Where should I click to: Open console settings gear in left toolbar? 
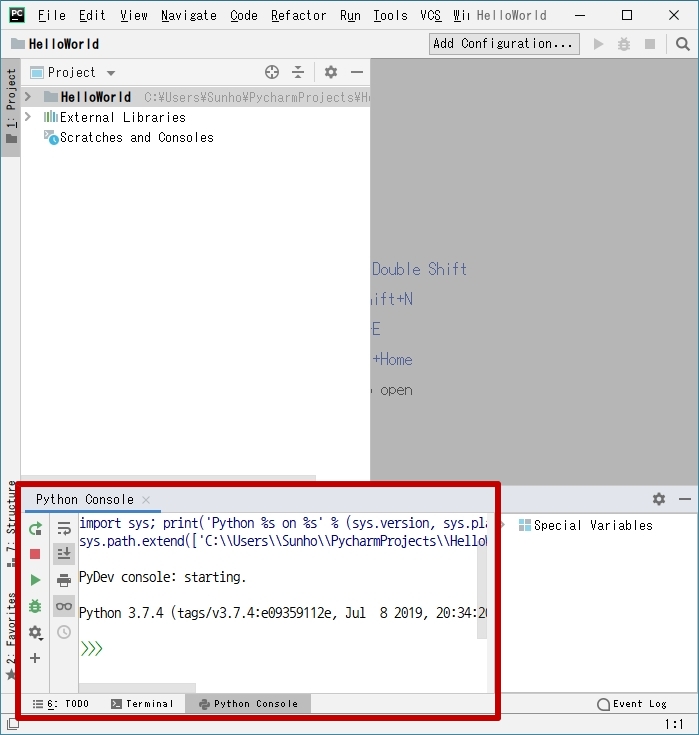pos(35,632)
